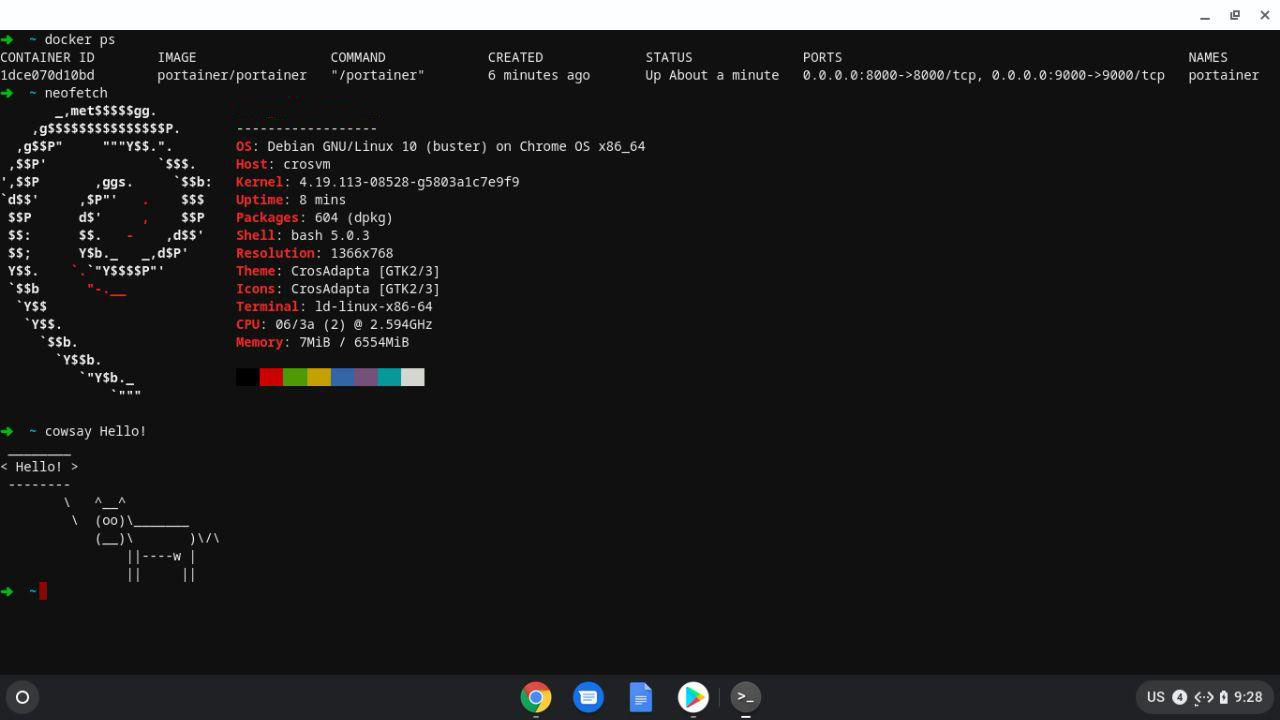Open the Play Store shelf icon
Viewport: 1280px width, 720px height.
point(693,697)
